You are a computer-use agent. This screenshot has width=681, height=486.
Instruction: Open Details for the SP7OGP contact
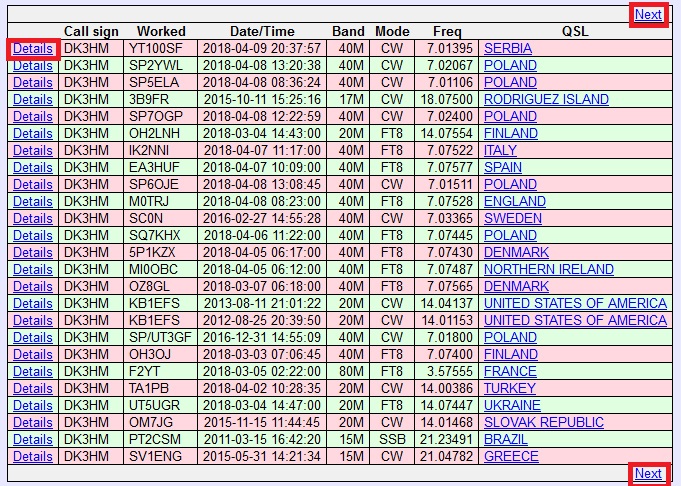(33, 116)
